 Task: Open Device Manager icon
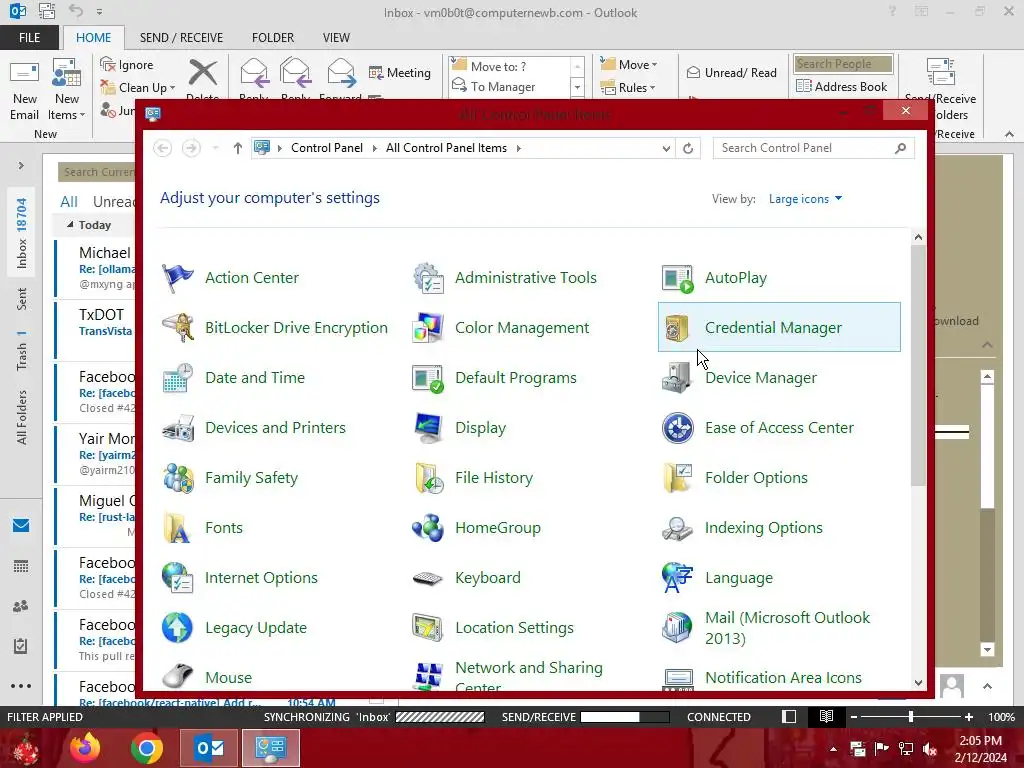coord(678,377)
